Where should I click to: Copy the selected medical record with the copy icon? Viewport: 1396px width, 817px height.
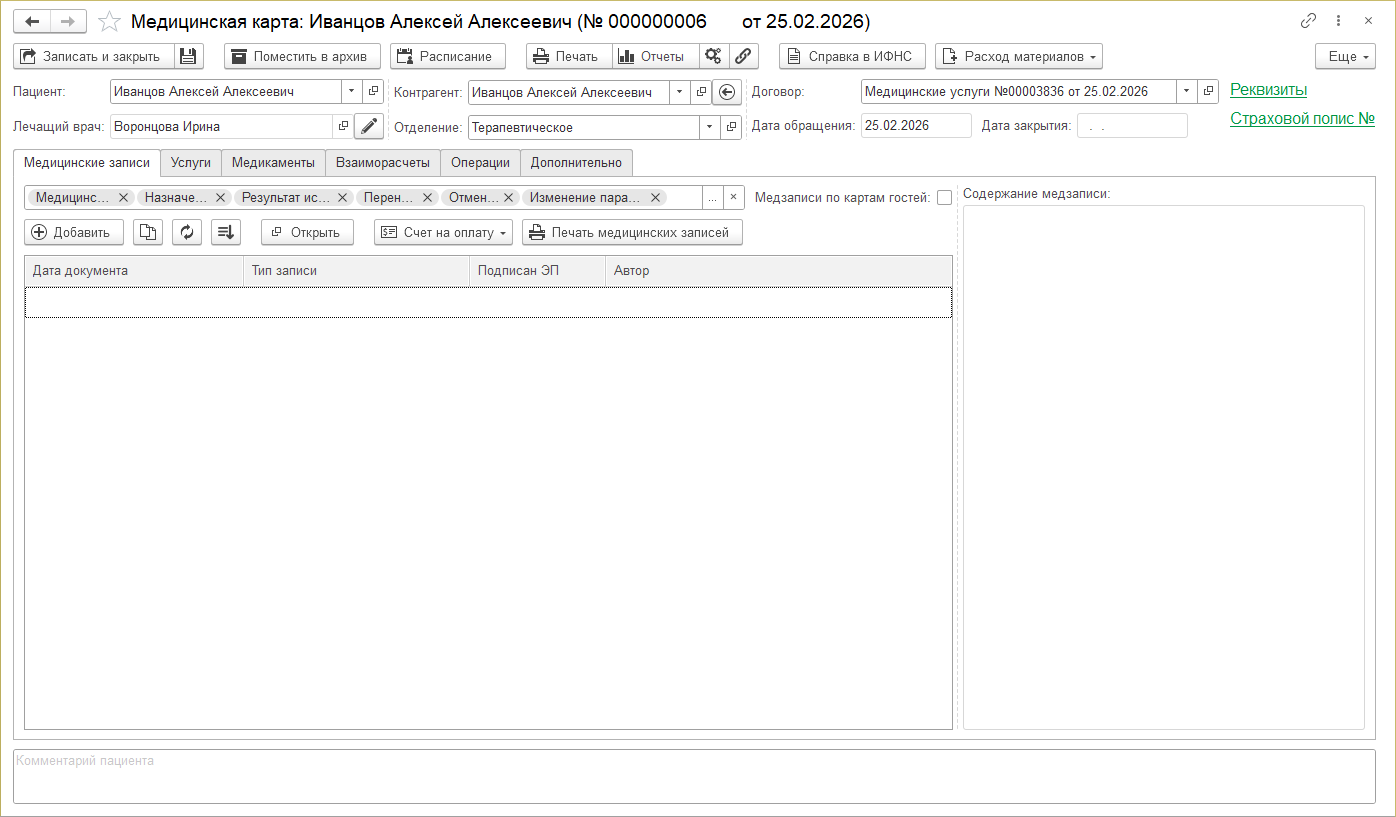pyautogui.click(x=148, y=232)
